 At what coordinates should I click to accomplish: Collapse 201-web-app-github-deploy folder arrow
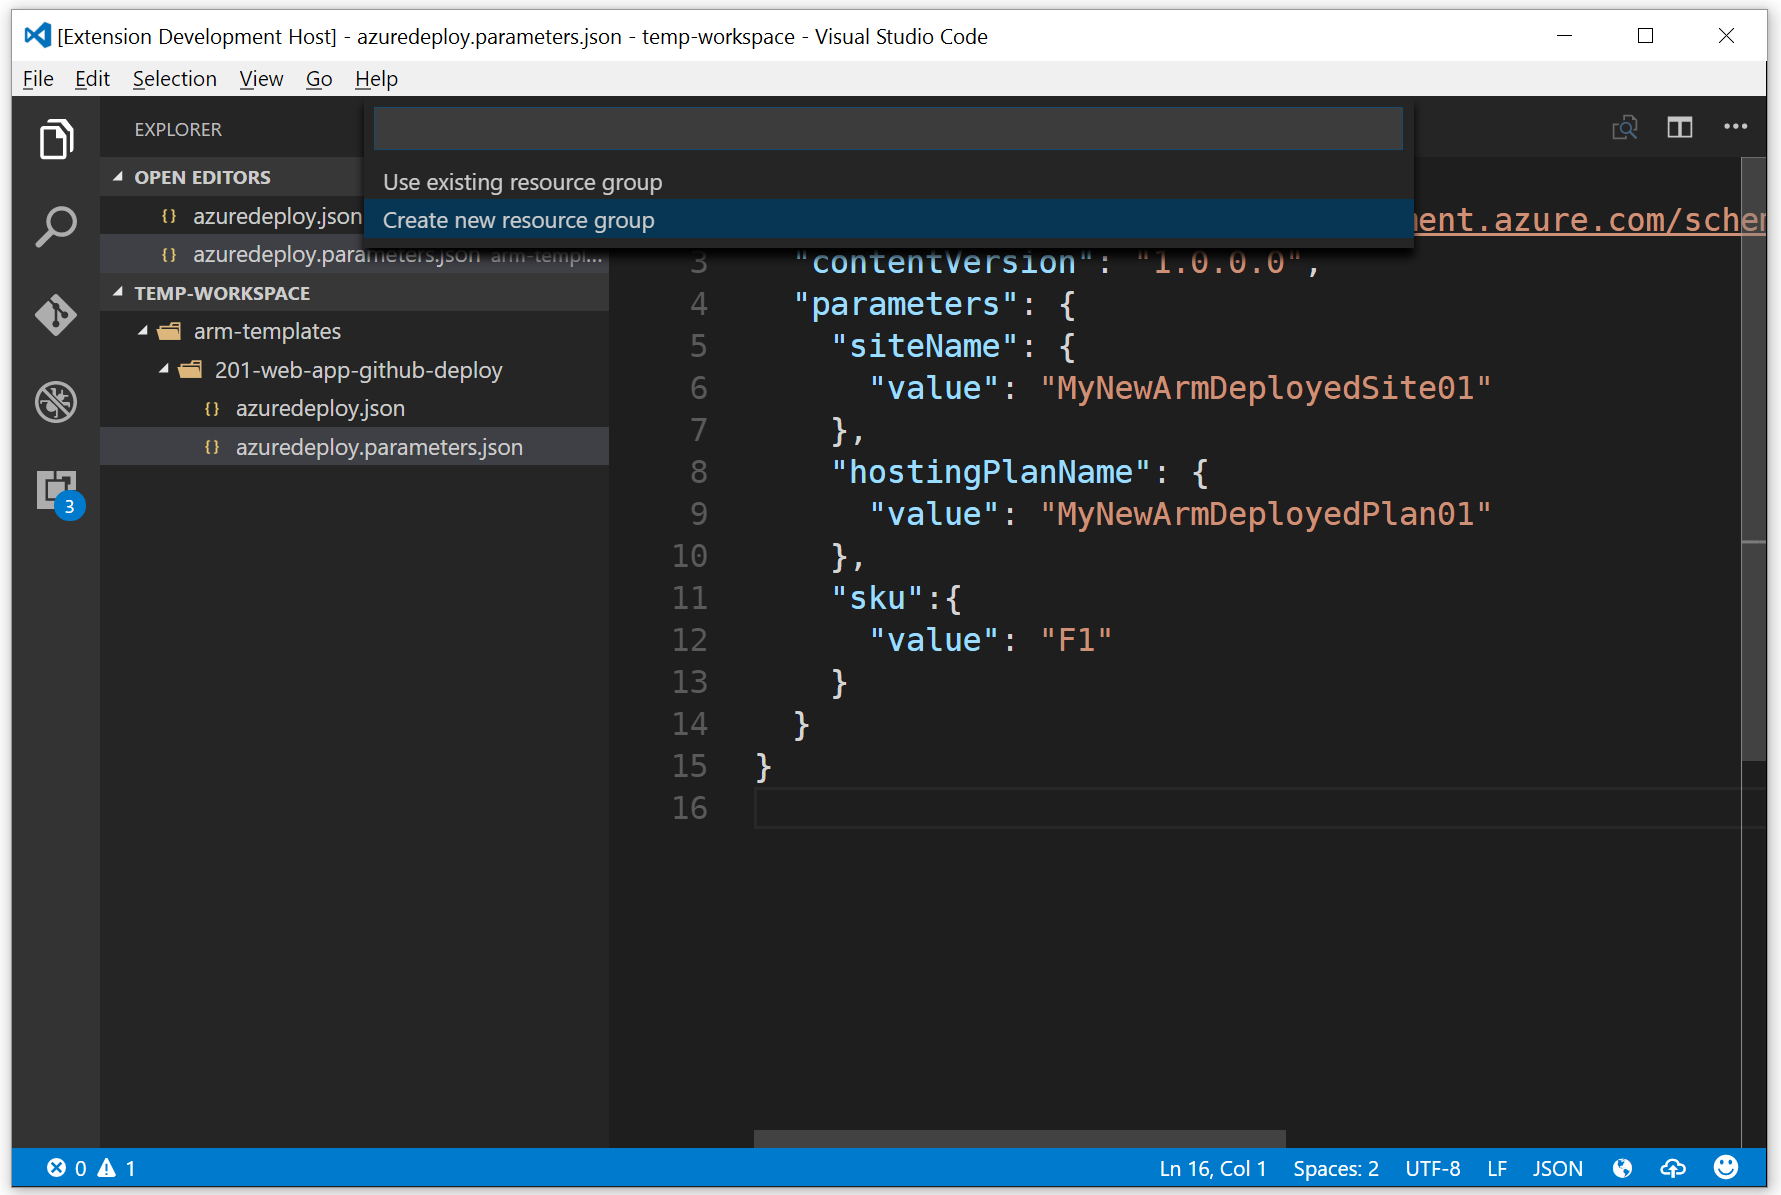[x=163, y=370]
